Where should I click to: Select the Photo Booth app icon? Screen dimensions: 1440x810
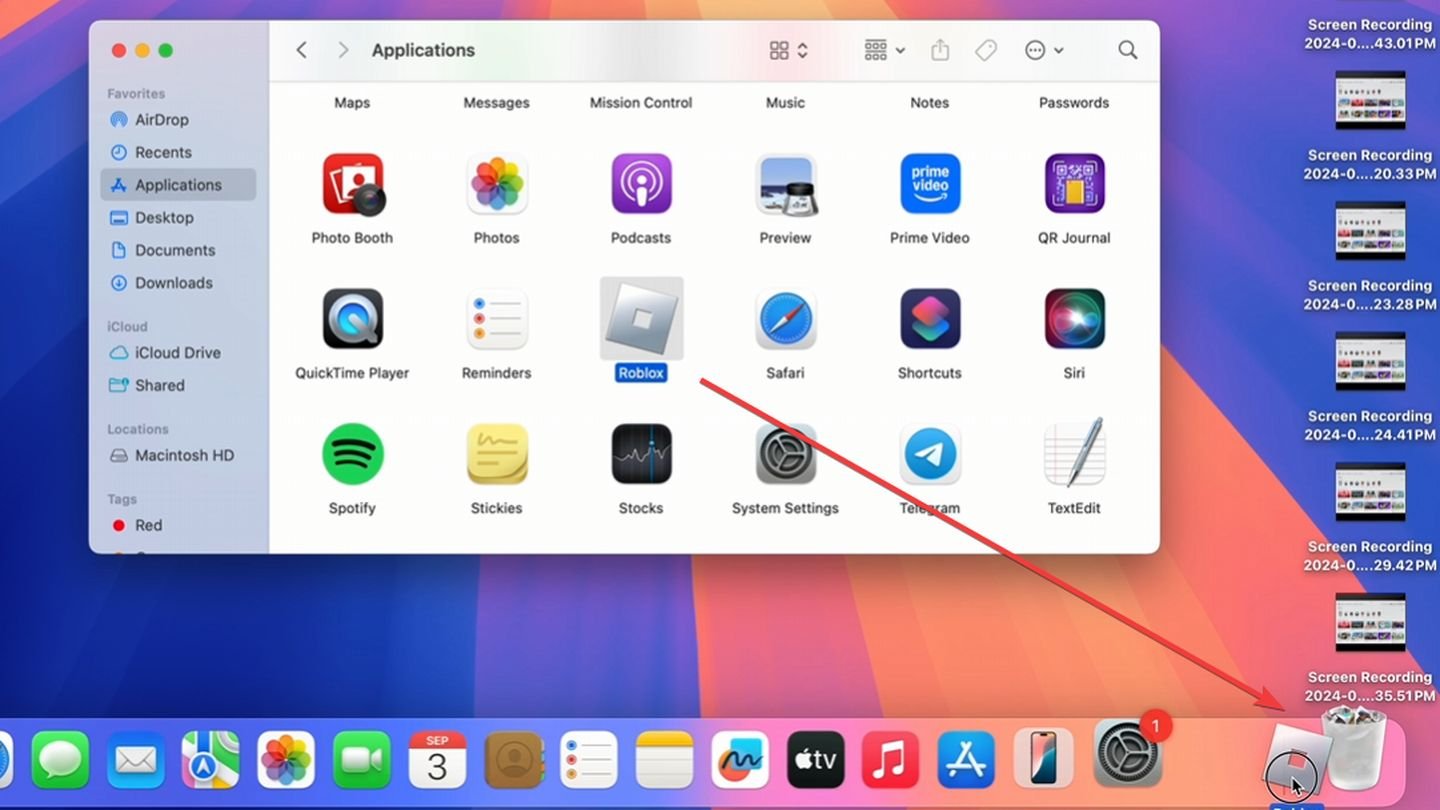click(x=352, y=184)
